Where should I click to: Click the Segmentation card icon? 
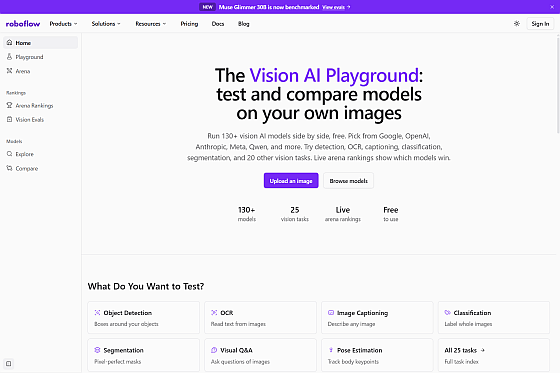tap(97, 350)
